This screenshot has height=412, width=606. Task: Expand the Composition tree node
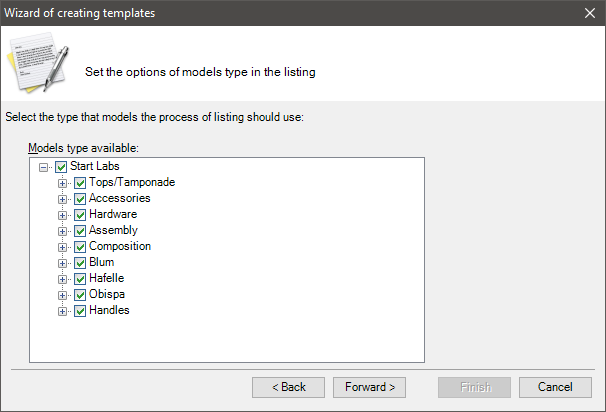(62, 247)
